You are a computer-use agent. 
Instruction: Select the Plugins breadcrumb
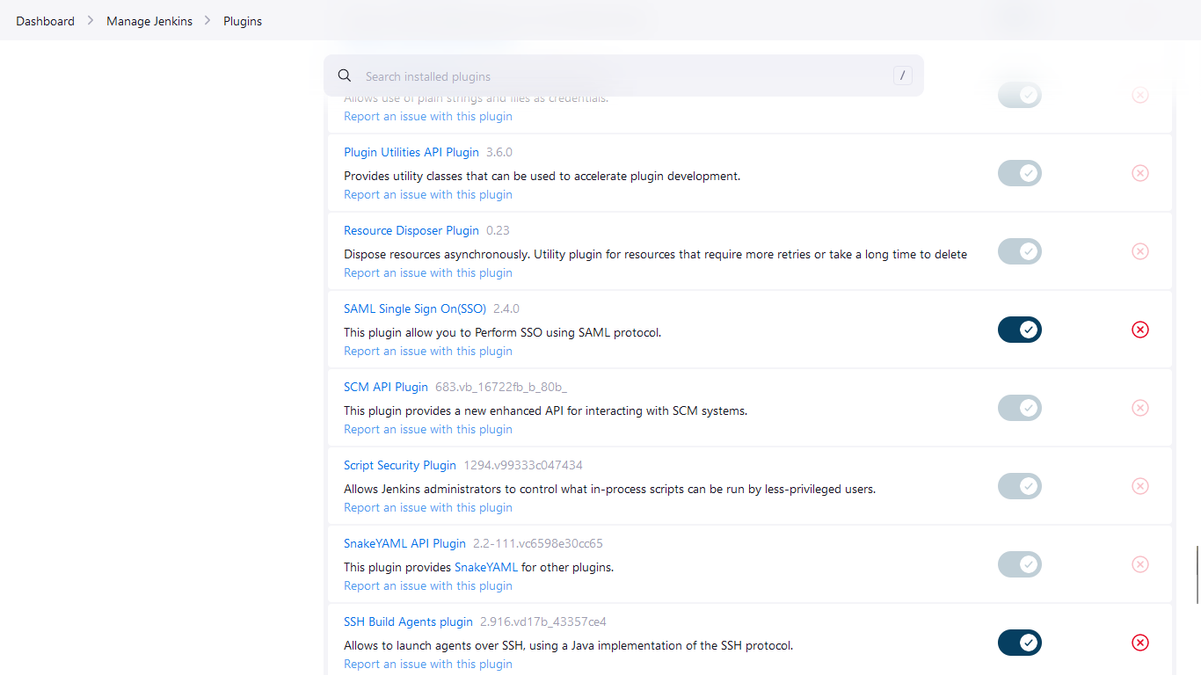[x=242, y=21]
